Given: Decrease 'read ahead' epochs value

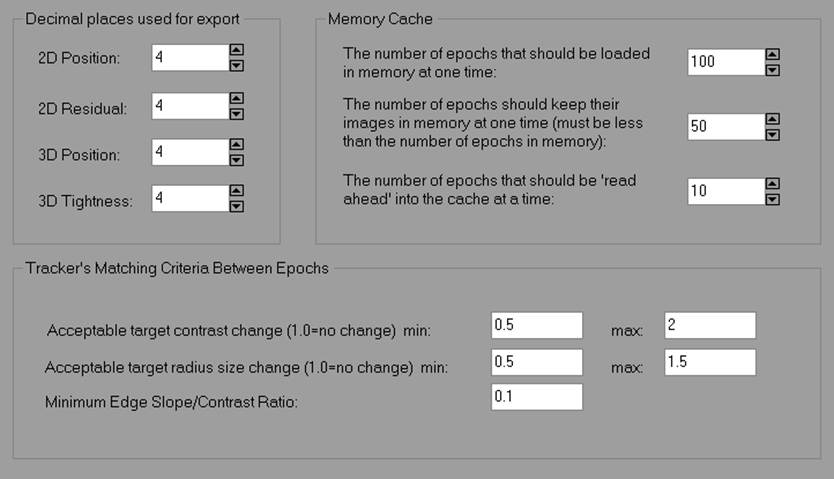Looking at the screenshot, I should click(772, 198).
